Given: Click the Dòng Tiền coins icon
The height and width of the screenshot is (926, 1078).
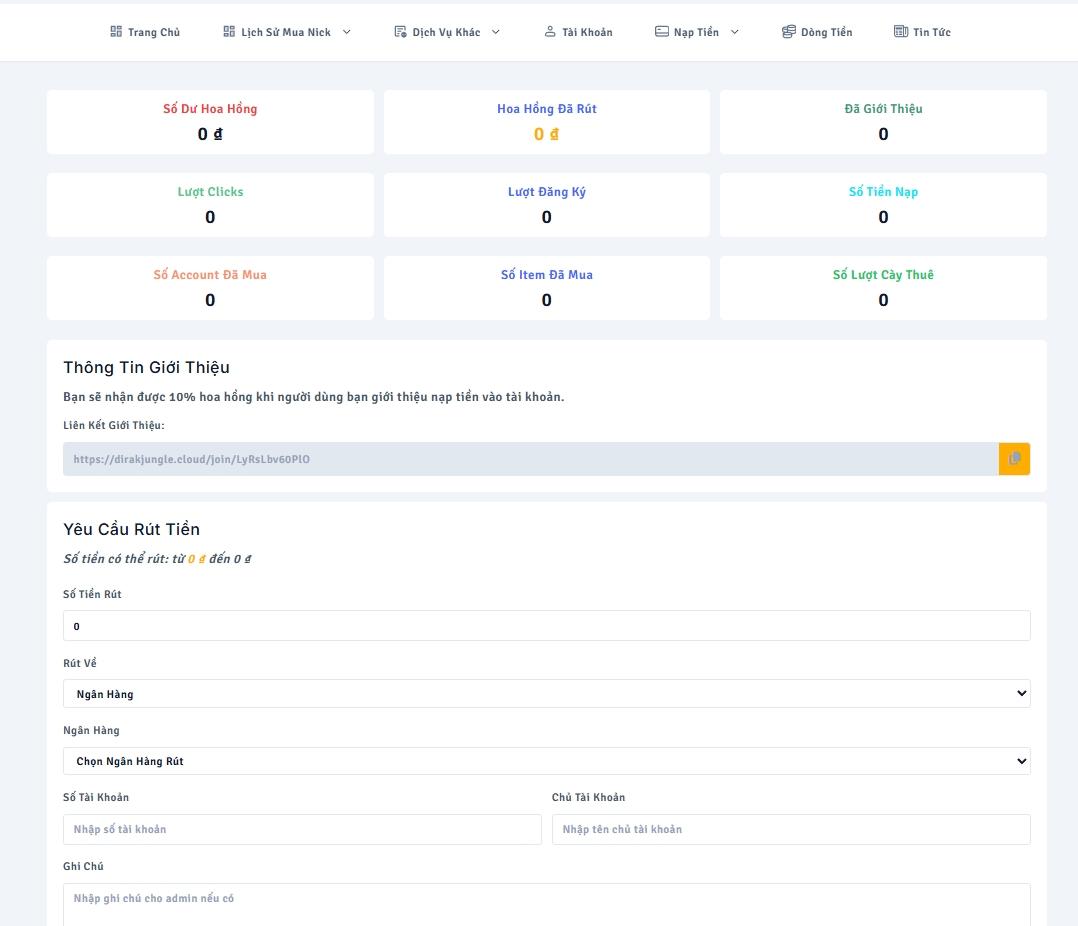Looking at the screenshot, I should (789, 32).
